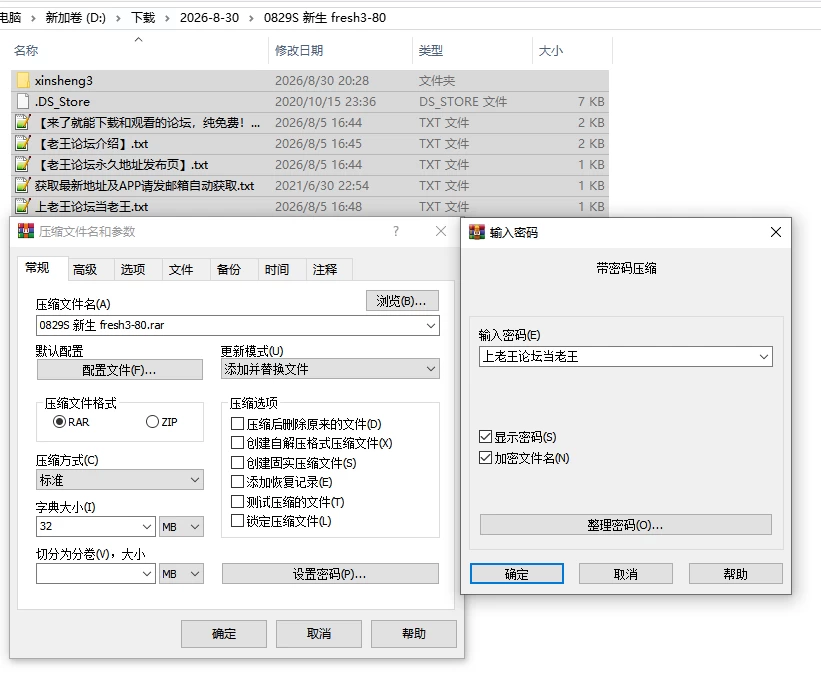This screenshot has height=688, width=821.
Task: Click 下载 in the Explorer address breadcrumb
Action: point(143,18)
